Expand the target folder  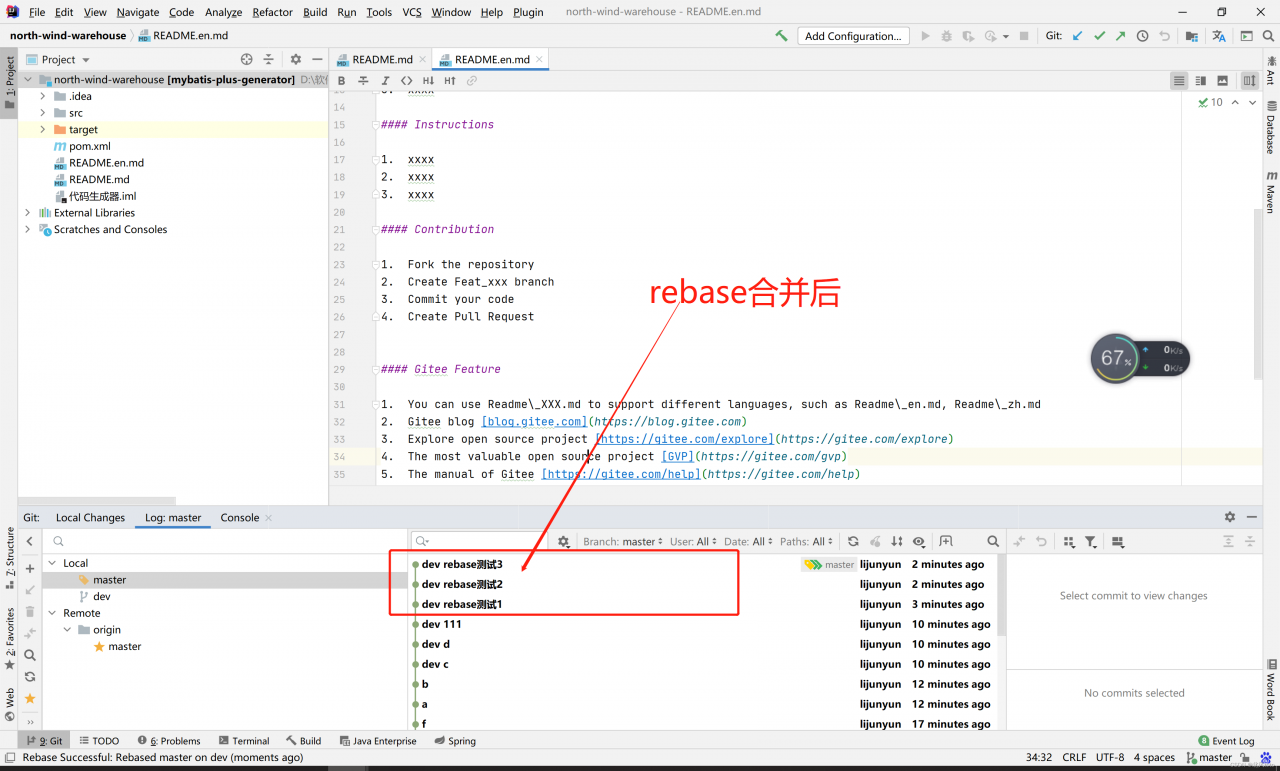click(43, 130)
